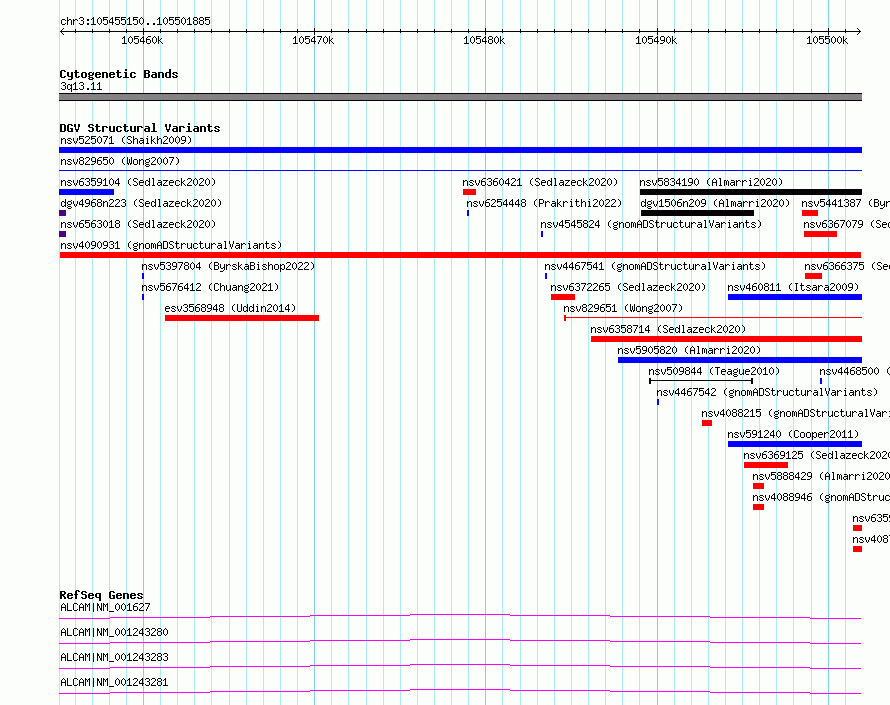Image resolution: width=890 pixels, height=705 pixels.
Task: Click the blue bar under nsv591240
Action: pyautogui.click(x=795, y=444)
